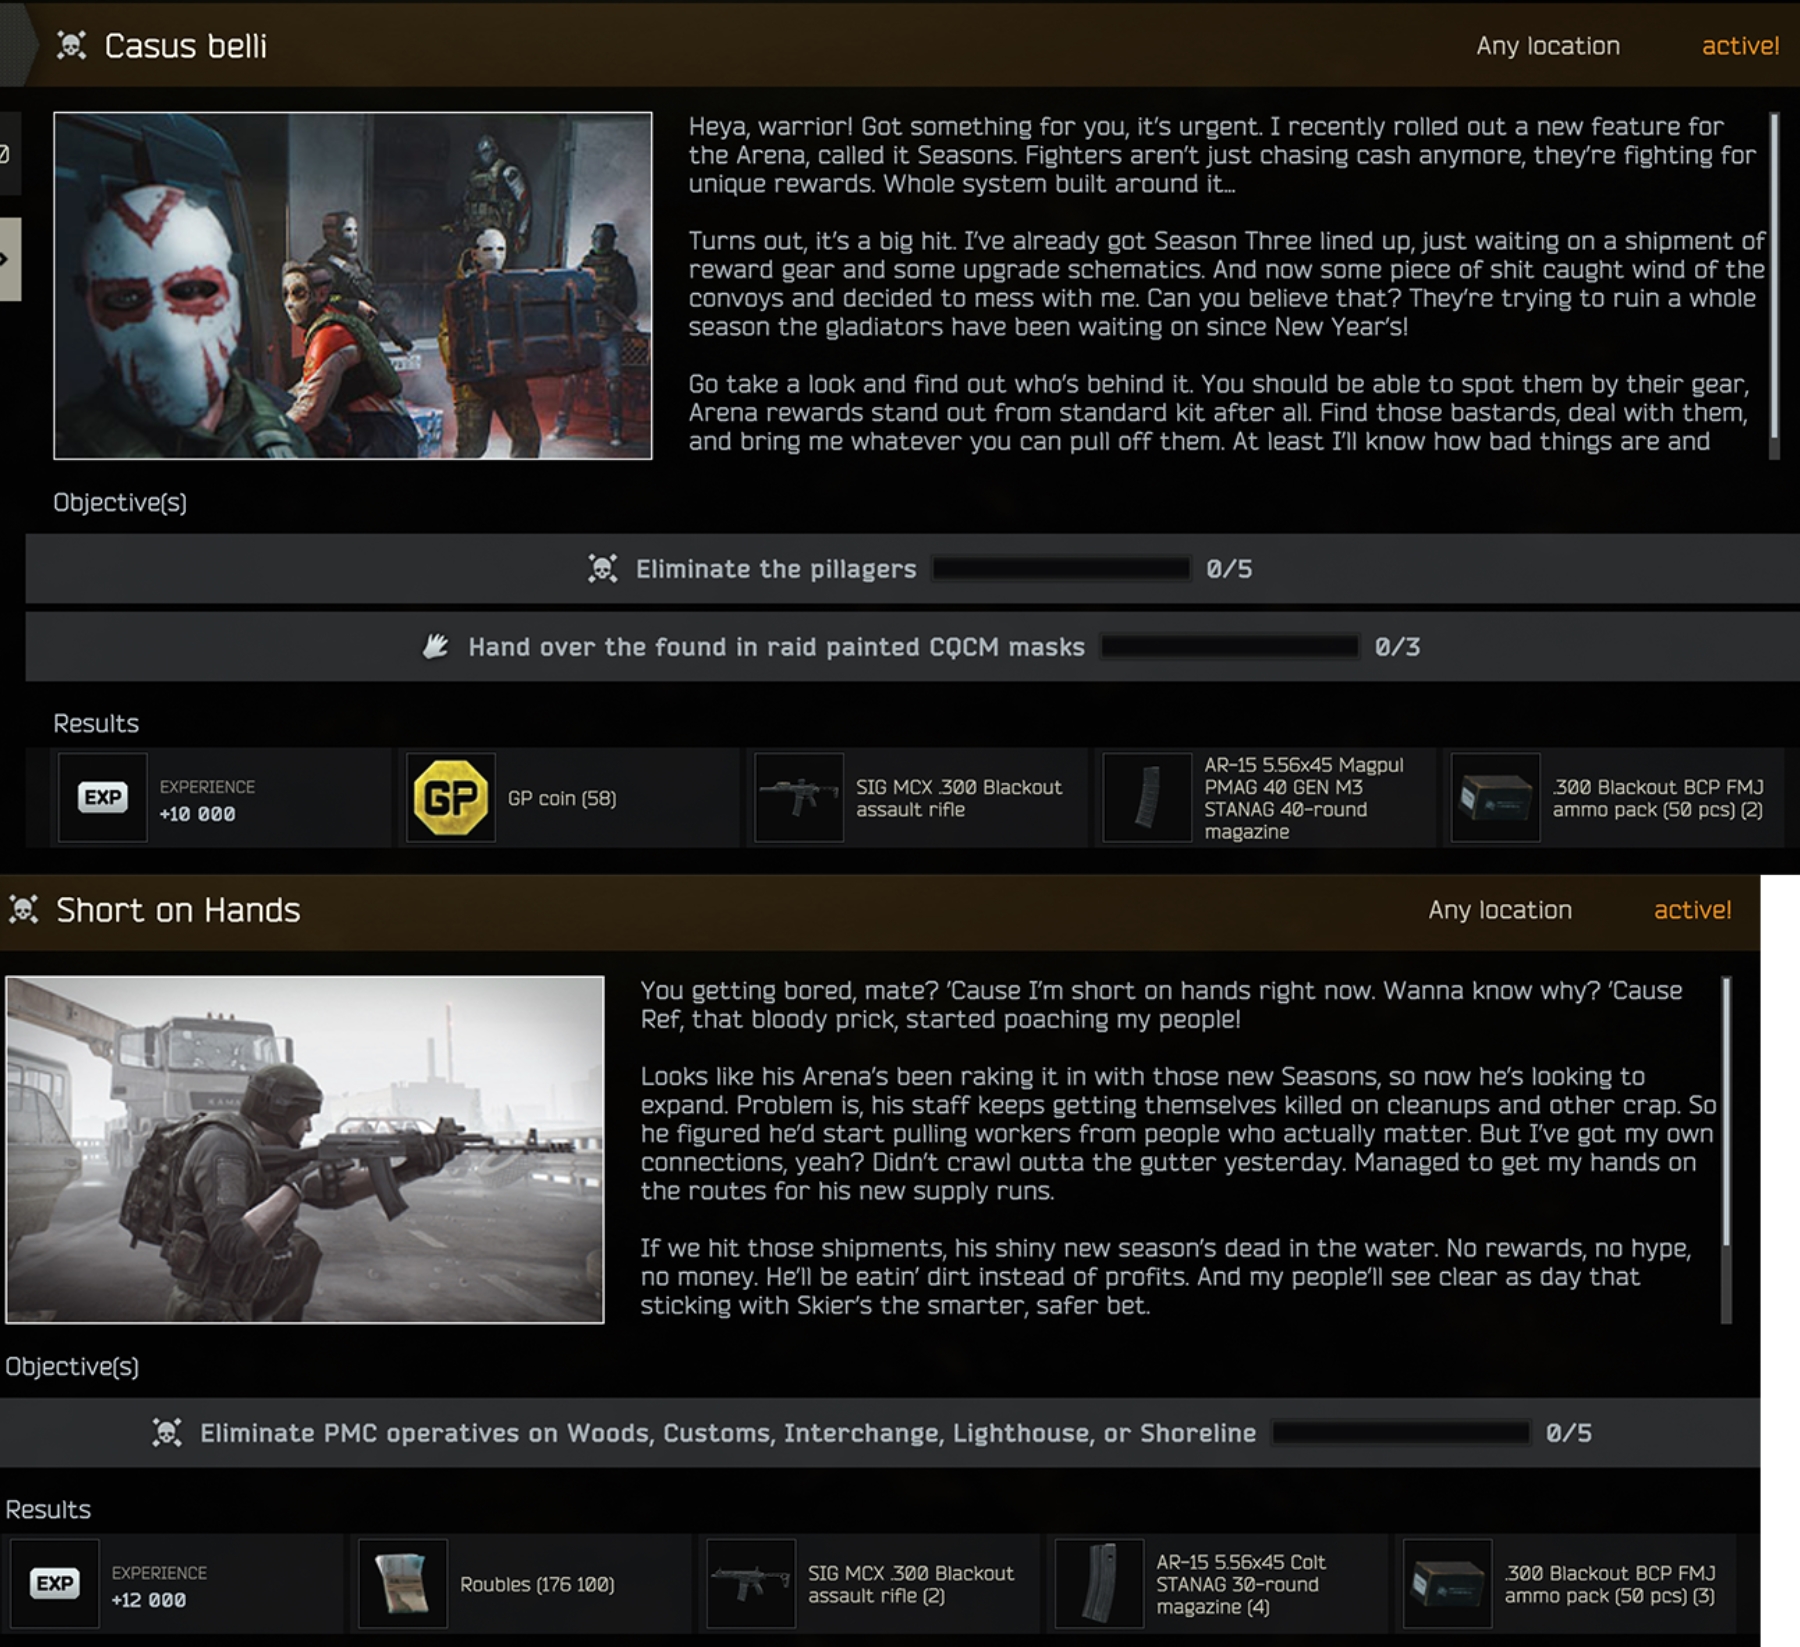Viewport: 1800px width, 1647px height.
Task: Open the Short on Hands quest header
Action: [x=880, y=910]
